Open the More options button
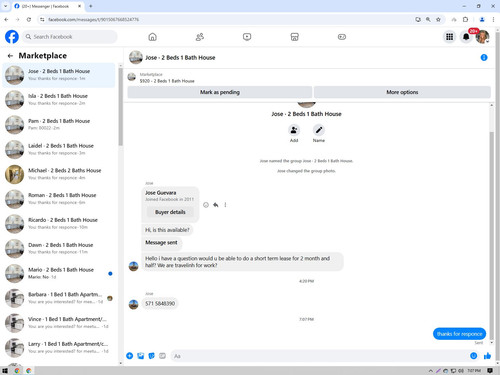This screenshot has width=500, height=375. (402, 92)
